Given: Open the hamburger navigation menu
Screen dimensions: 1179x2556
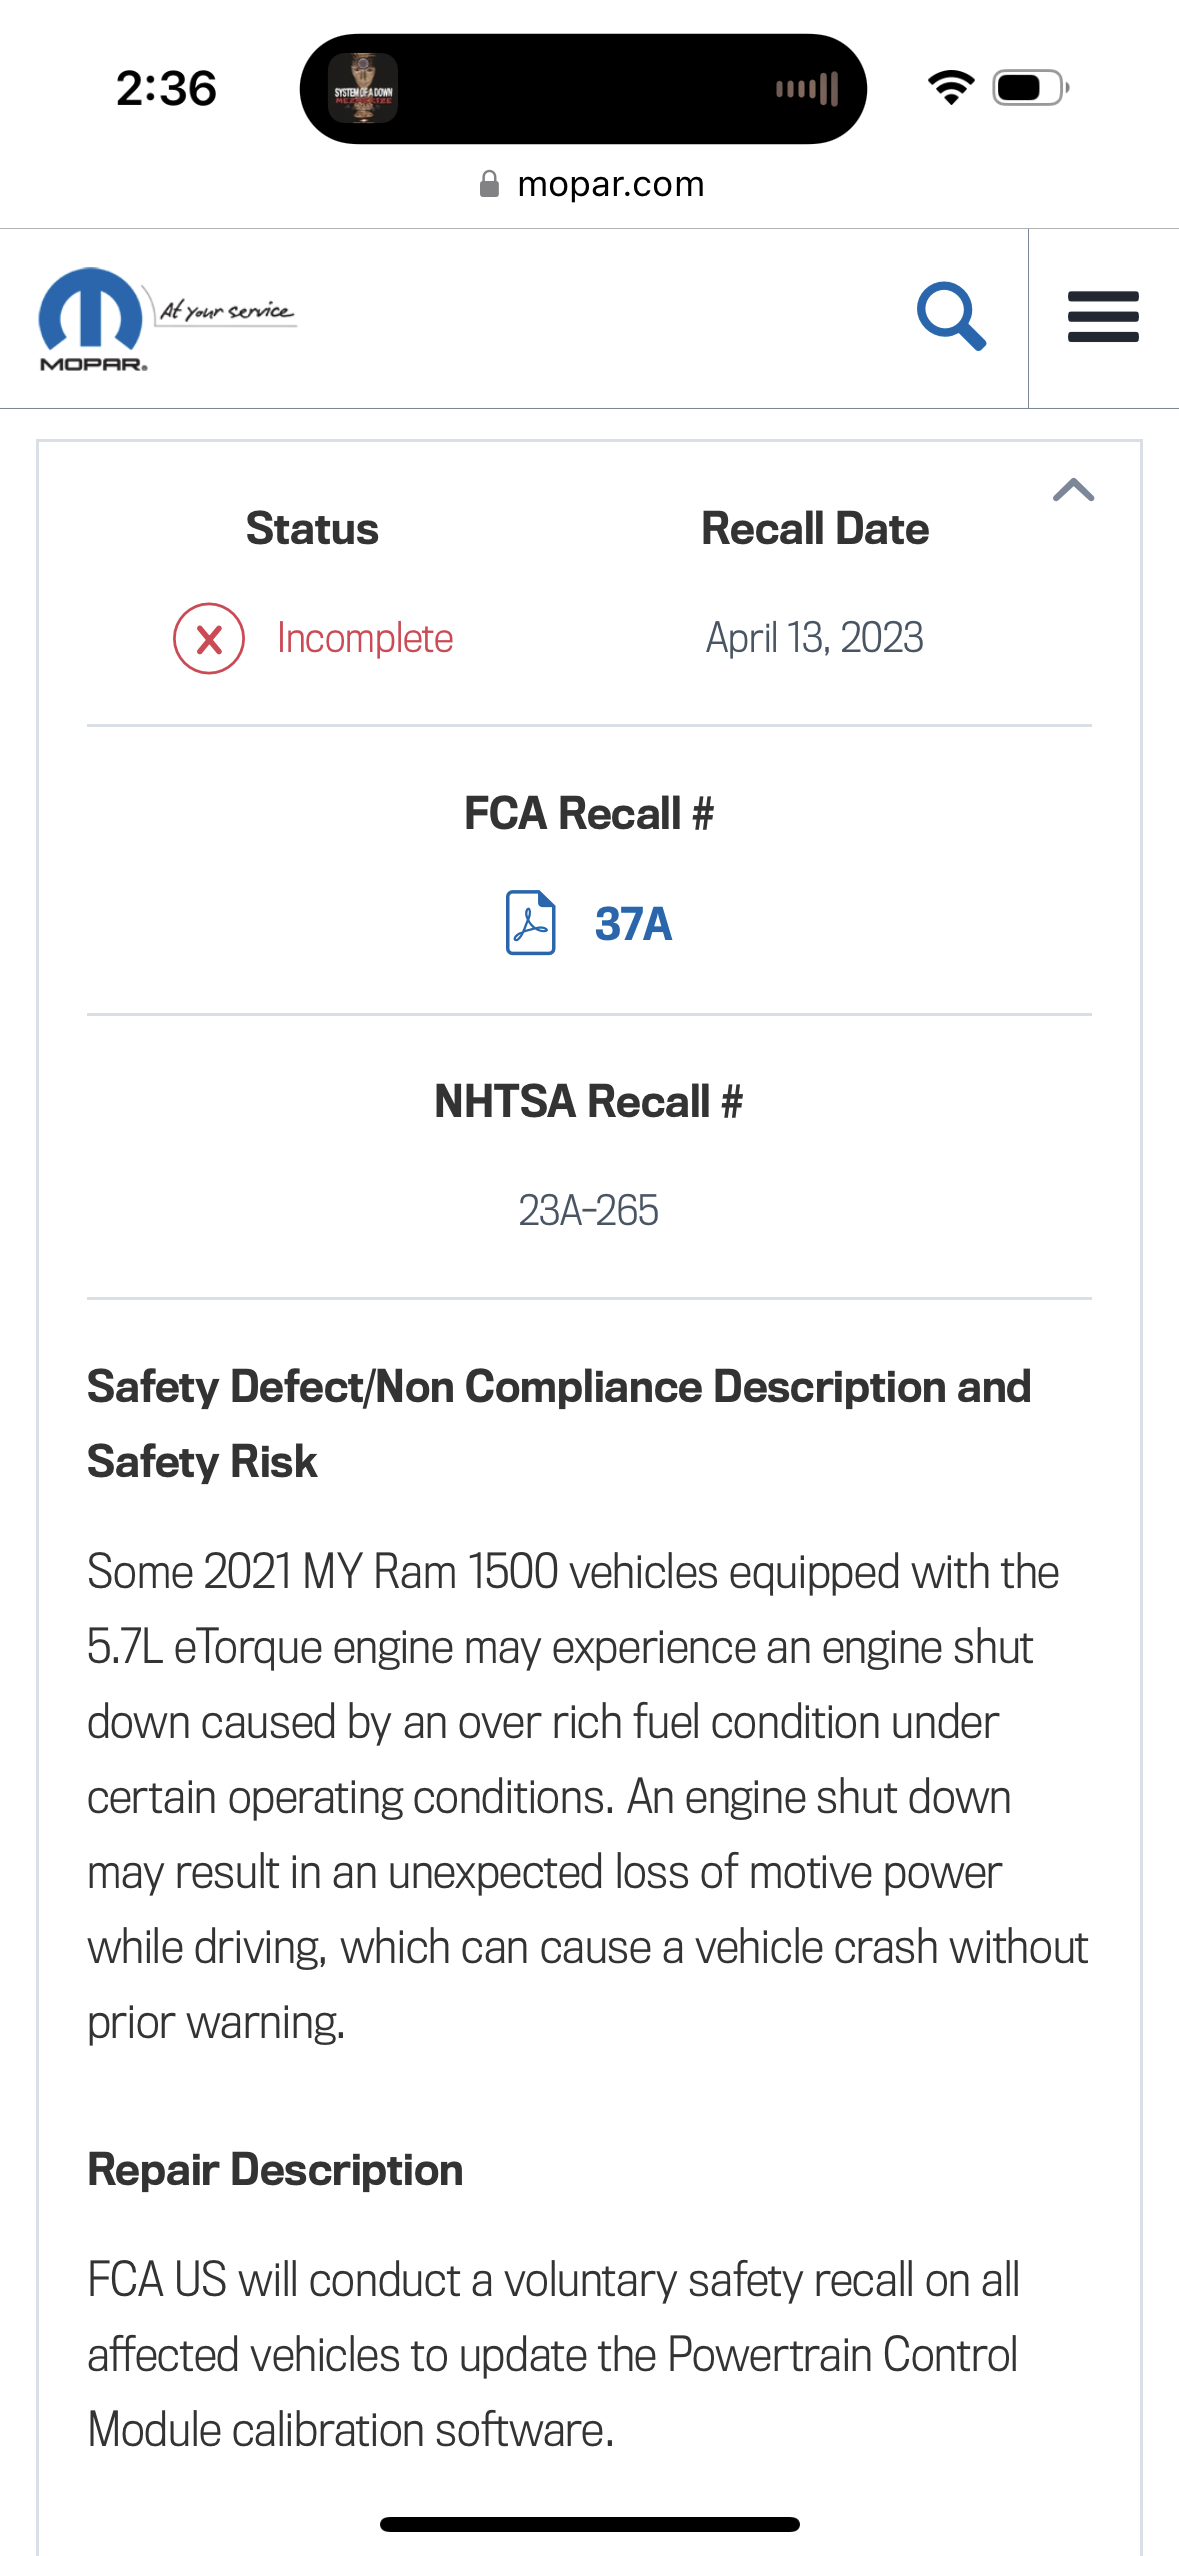Looking at the screenshot, I should coord(1103,317).
